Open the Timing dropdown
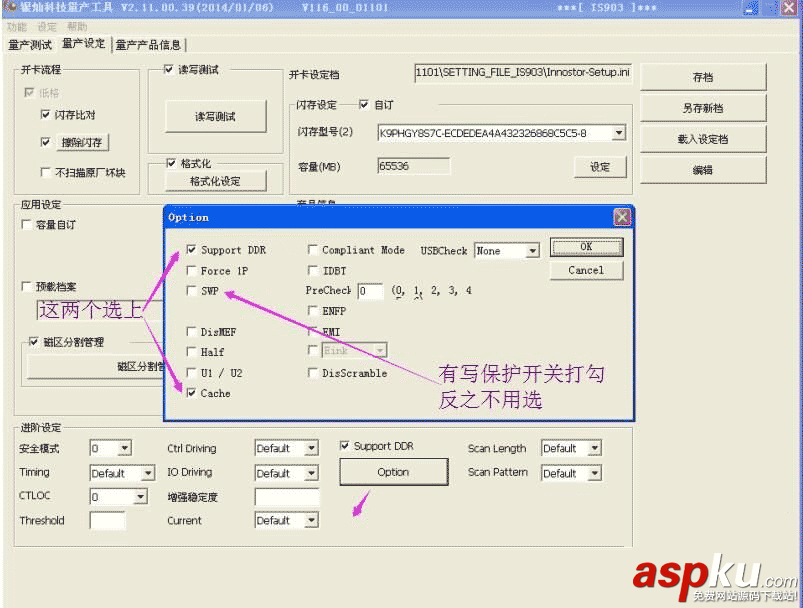The width and height of the screenshot is (803, 608). point(147,473)
